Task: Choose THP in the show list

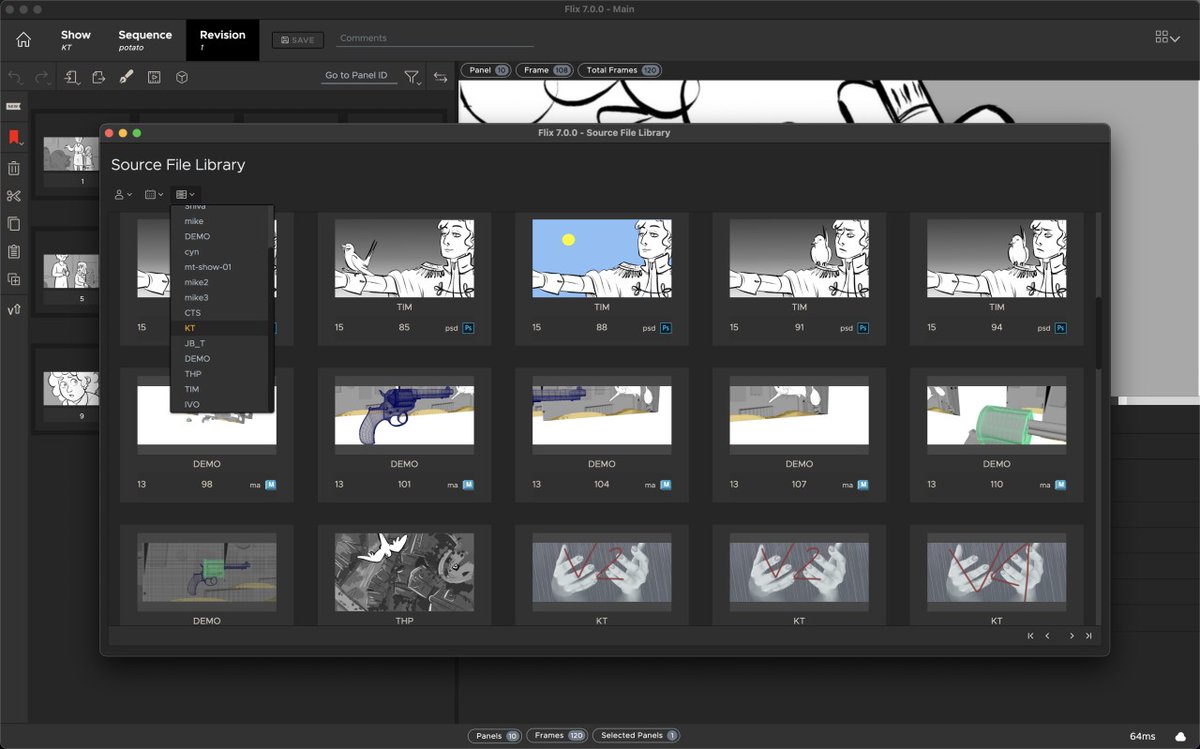Action: coord(222,374)
